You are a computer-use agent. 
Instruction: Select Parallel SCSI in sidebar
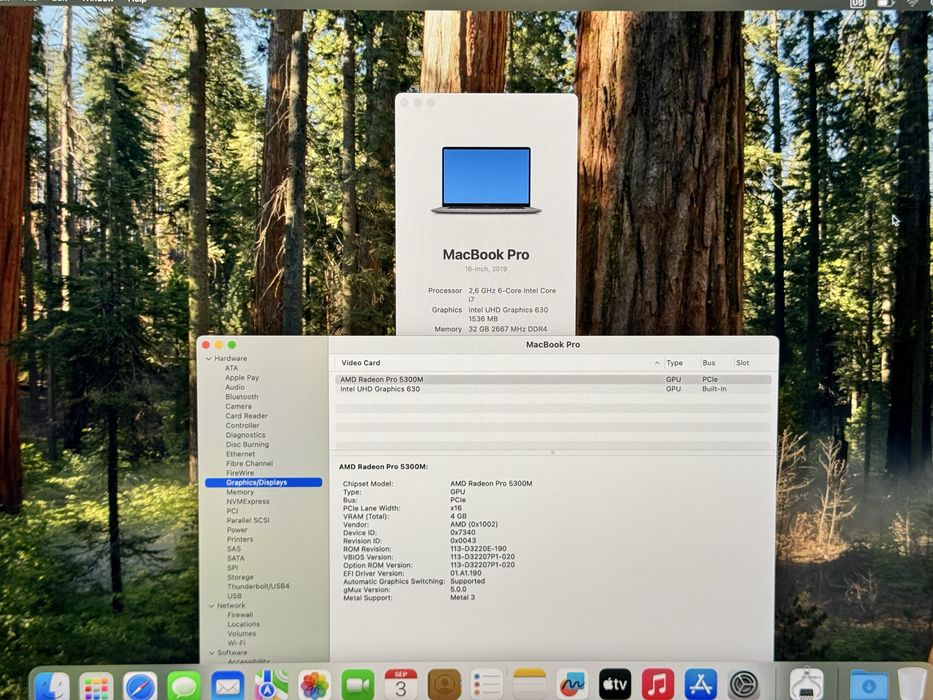tap(248, 520)
